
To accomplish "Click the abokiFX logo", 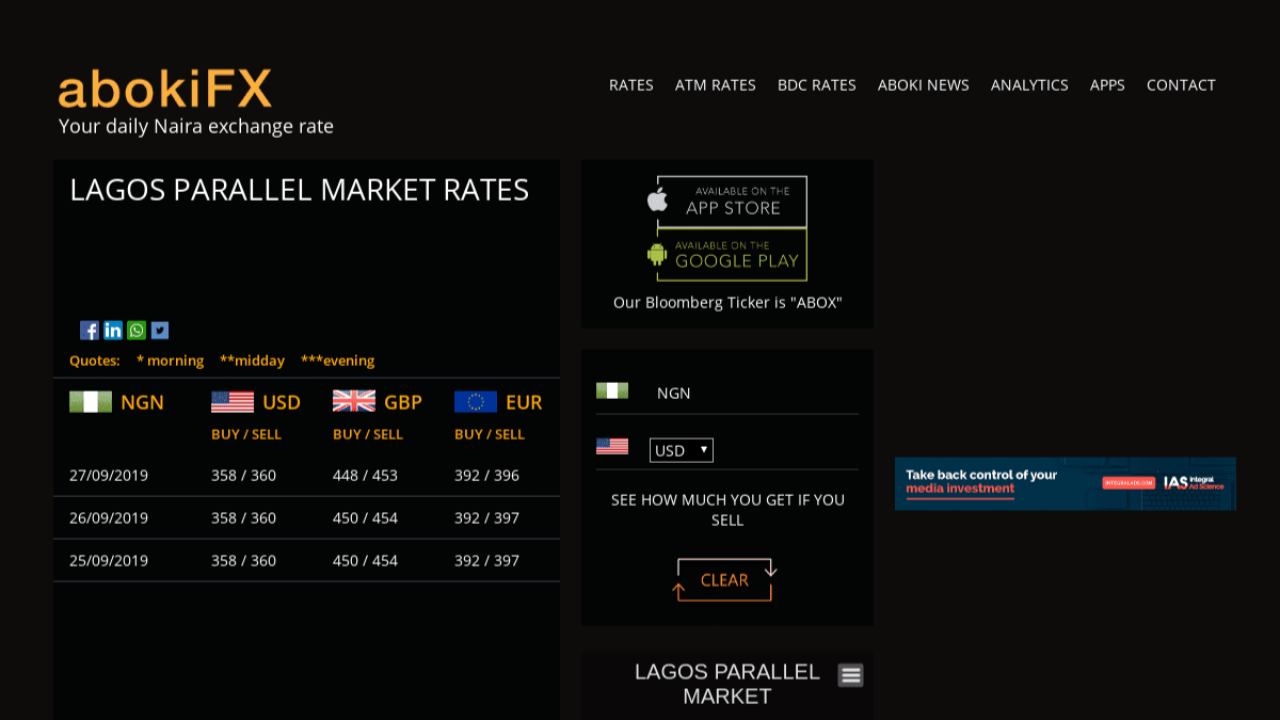I will pyautogui.click(x=165, y=90).
